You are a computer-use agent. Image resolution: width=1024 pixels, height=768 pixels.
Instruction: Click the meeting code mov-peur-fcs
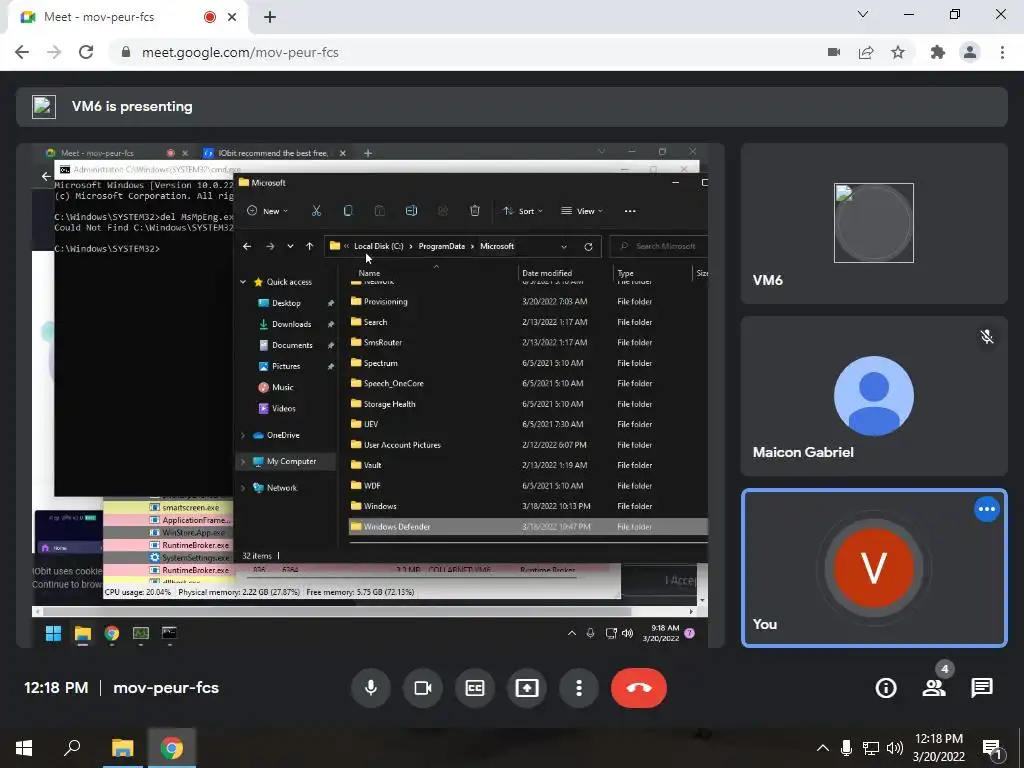point(166,688)
